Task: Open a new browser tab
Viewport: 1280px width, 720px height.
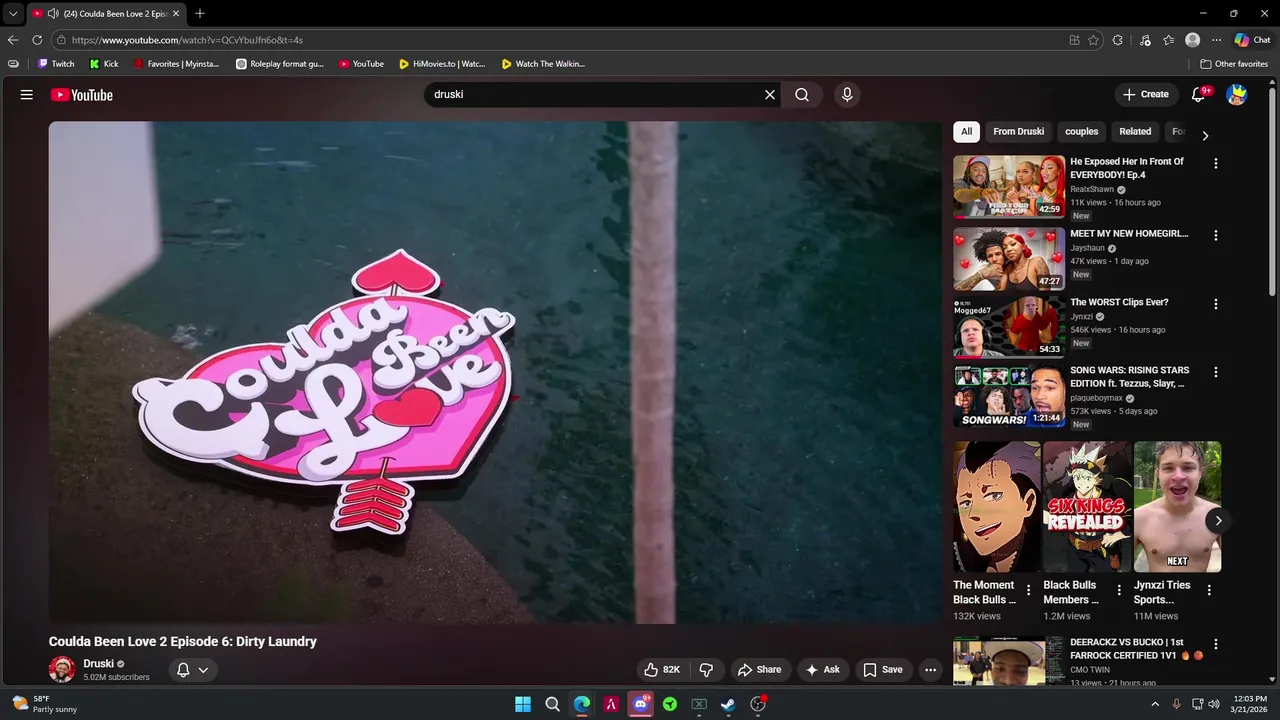Action: click(x=200, y=14)
